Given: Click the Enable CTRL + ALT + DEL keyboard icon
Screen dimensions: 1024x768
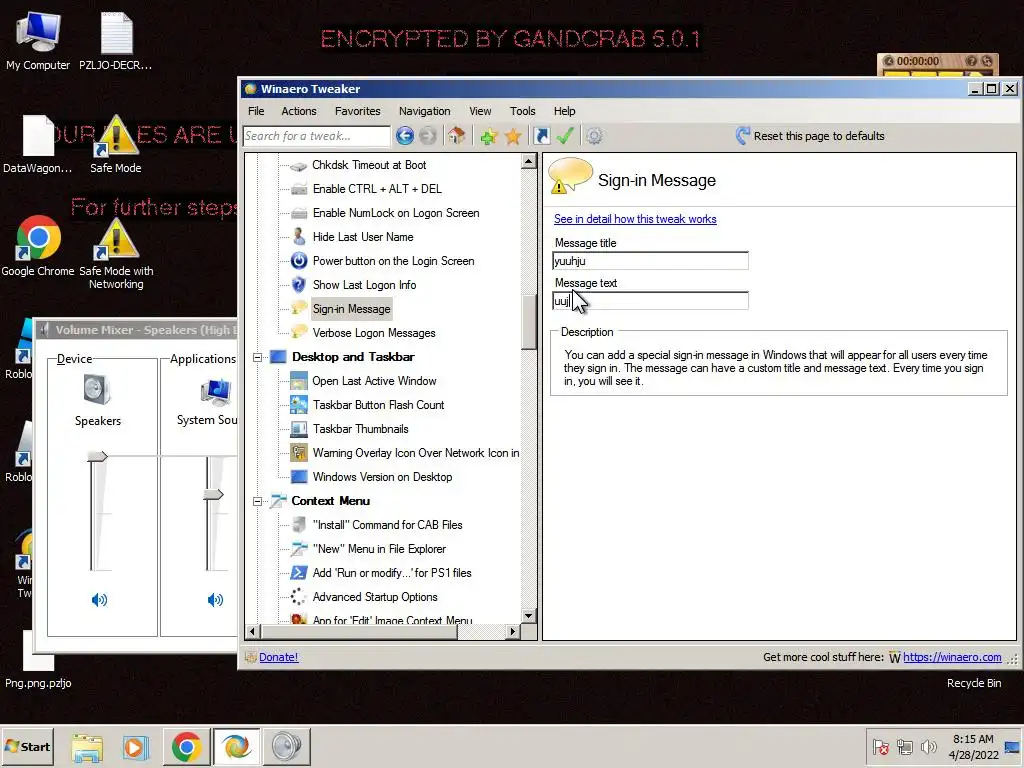Looking at the screenshot, I should [298, 189].
